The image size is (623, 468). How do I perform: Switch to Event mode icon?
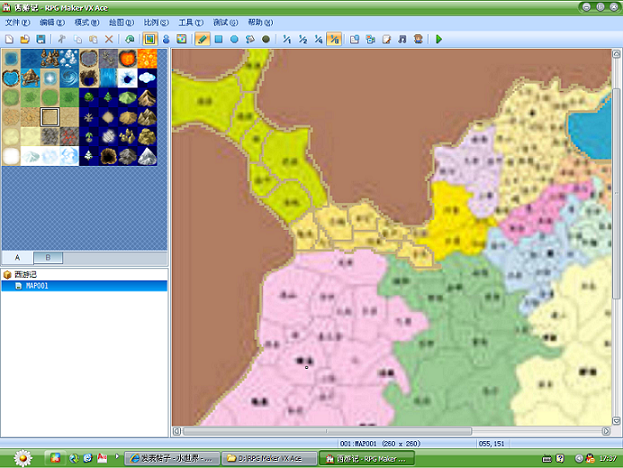point(166,39)
